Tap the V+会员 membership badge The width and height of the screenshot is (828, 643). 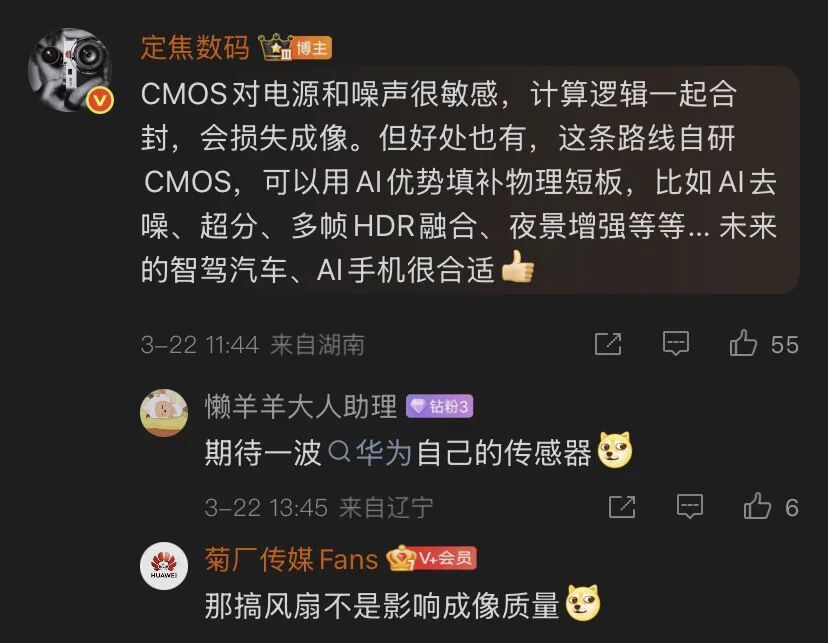click(432, 558)
